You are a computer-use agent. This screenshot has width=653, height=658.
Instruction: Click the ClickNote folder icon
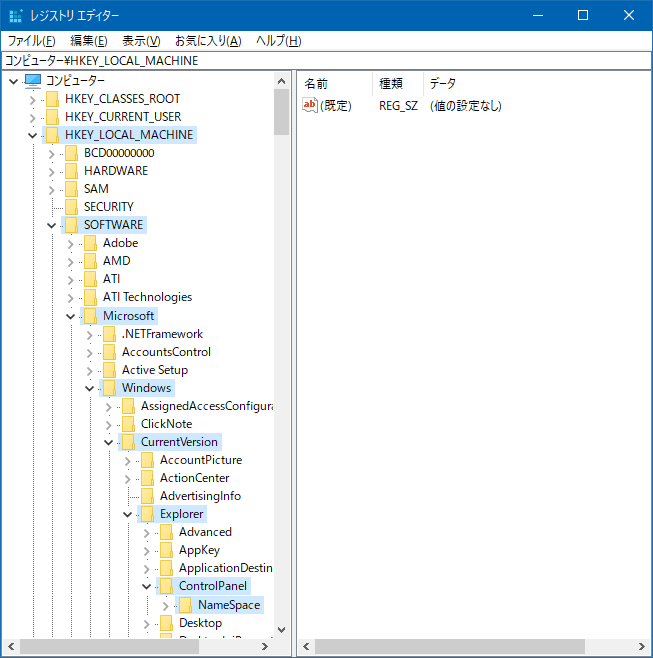point(128,424)
